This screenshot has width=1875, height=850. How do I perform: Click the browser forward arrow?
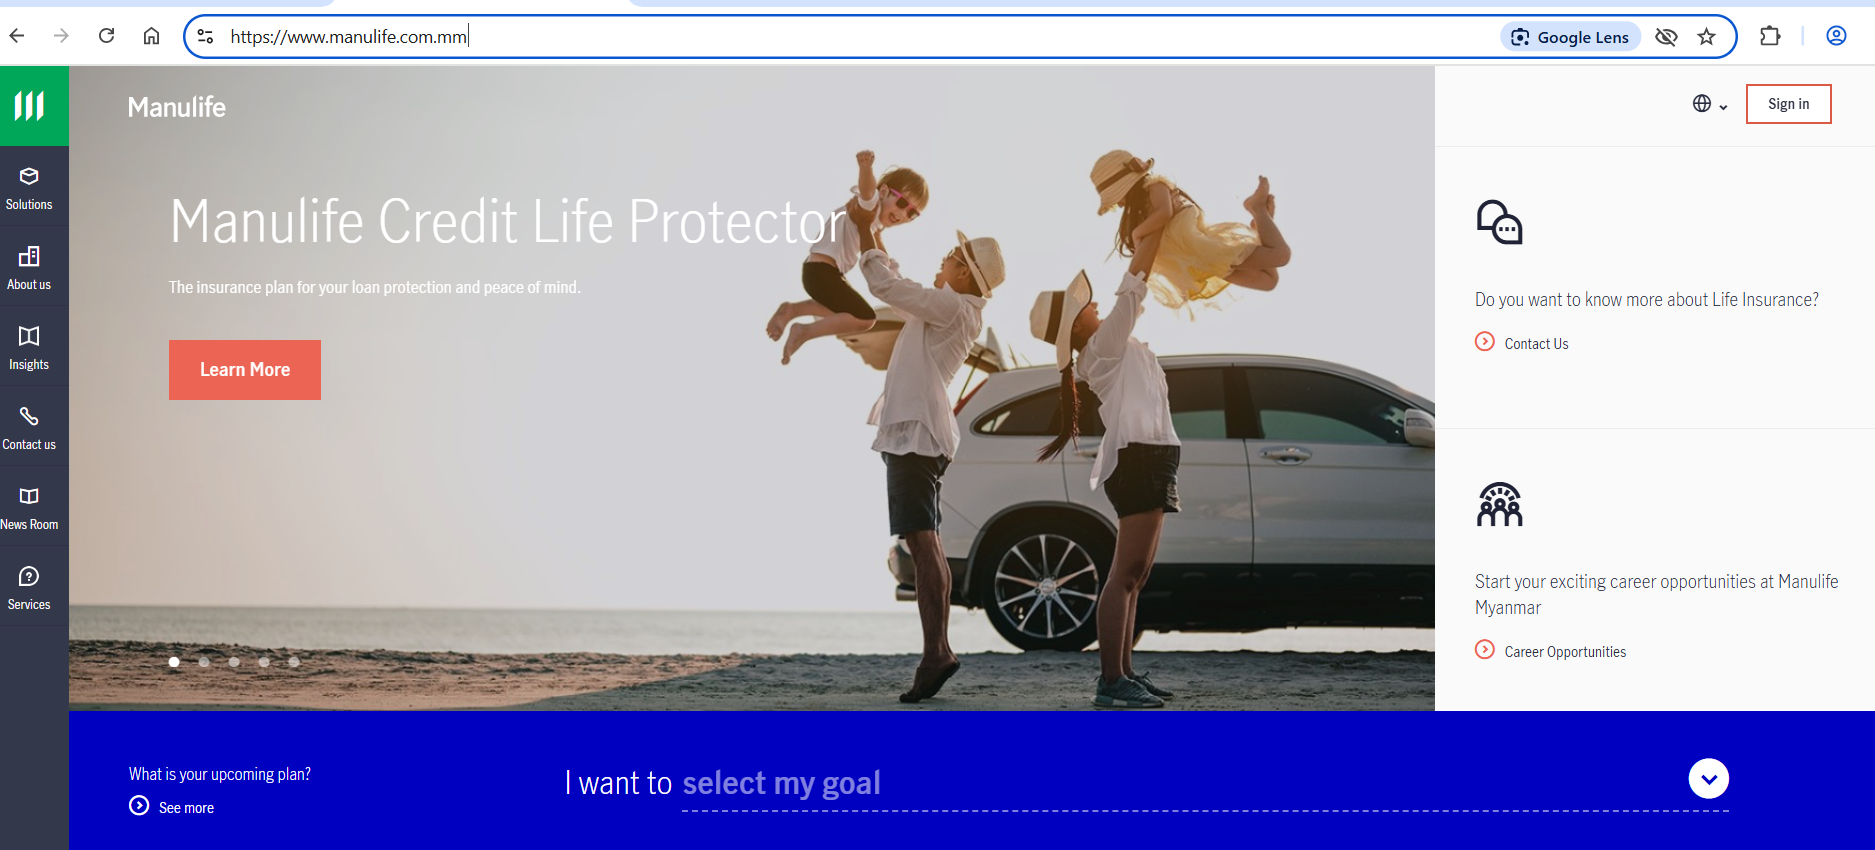[x=62, y=36]
